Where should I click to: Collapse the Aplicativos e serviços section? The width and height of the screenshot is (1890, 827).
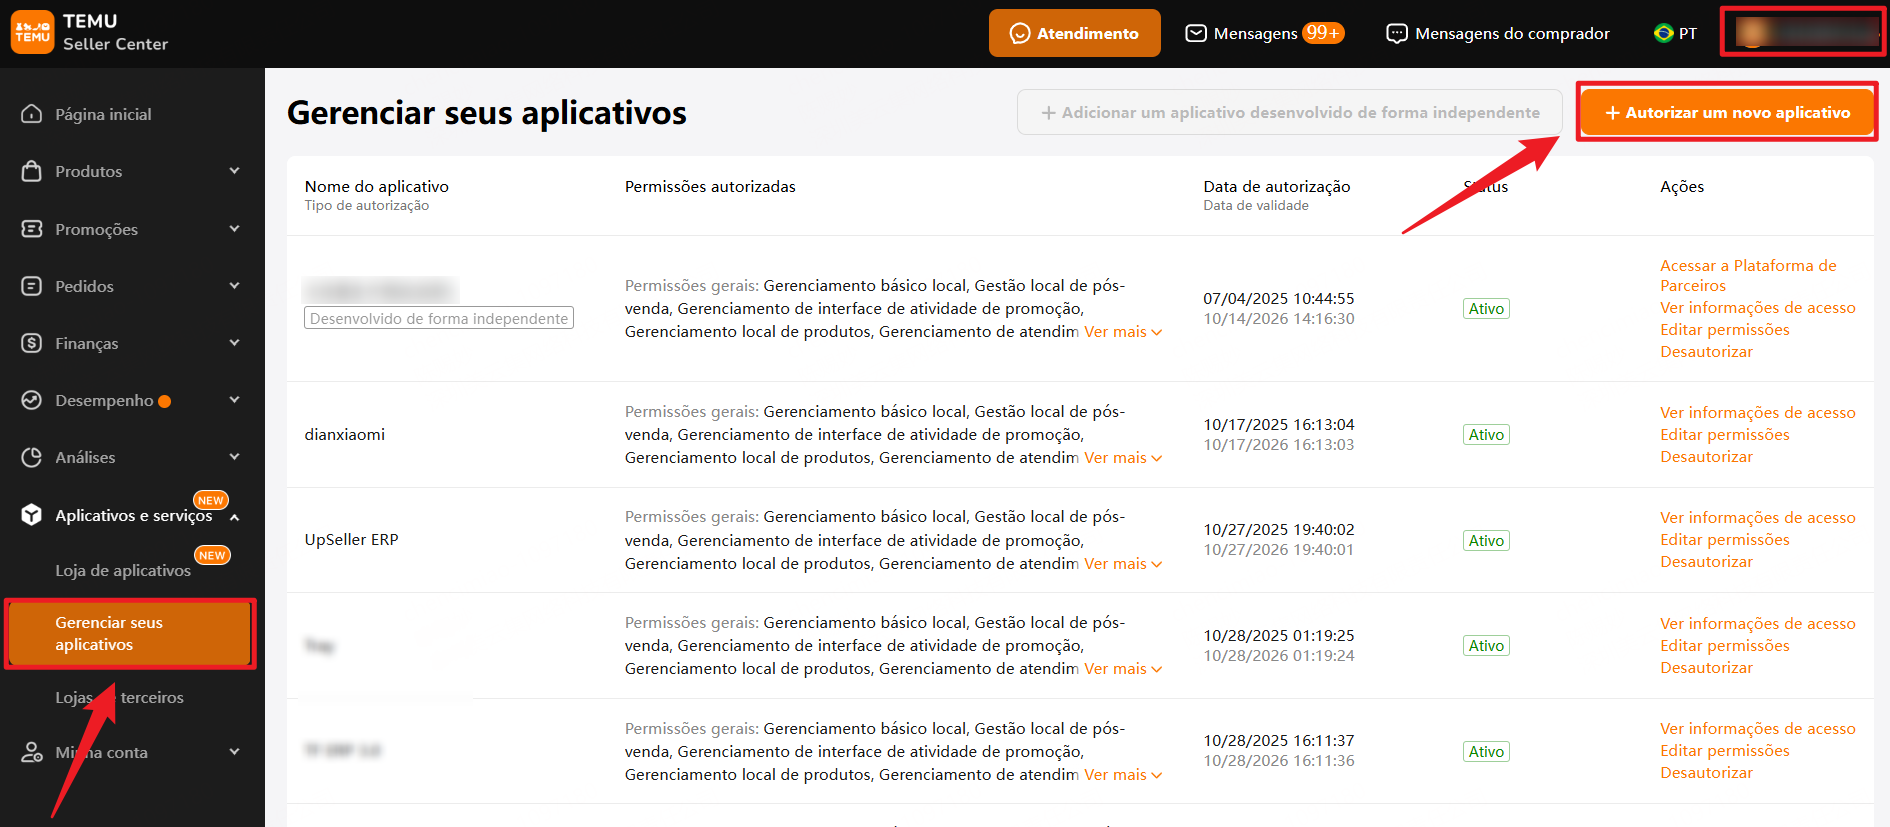[x=234, y=517]
